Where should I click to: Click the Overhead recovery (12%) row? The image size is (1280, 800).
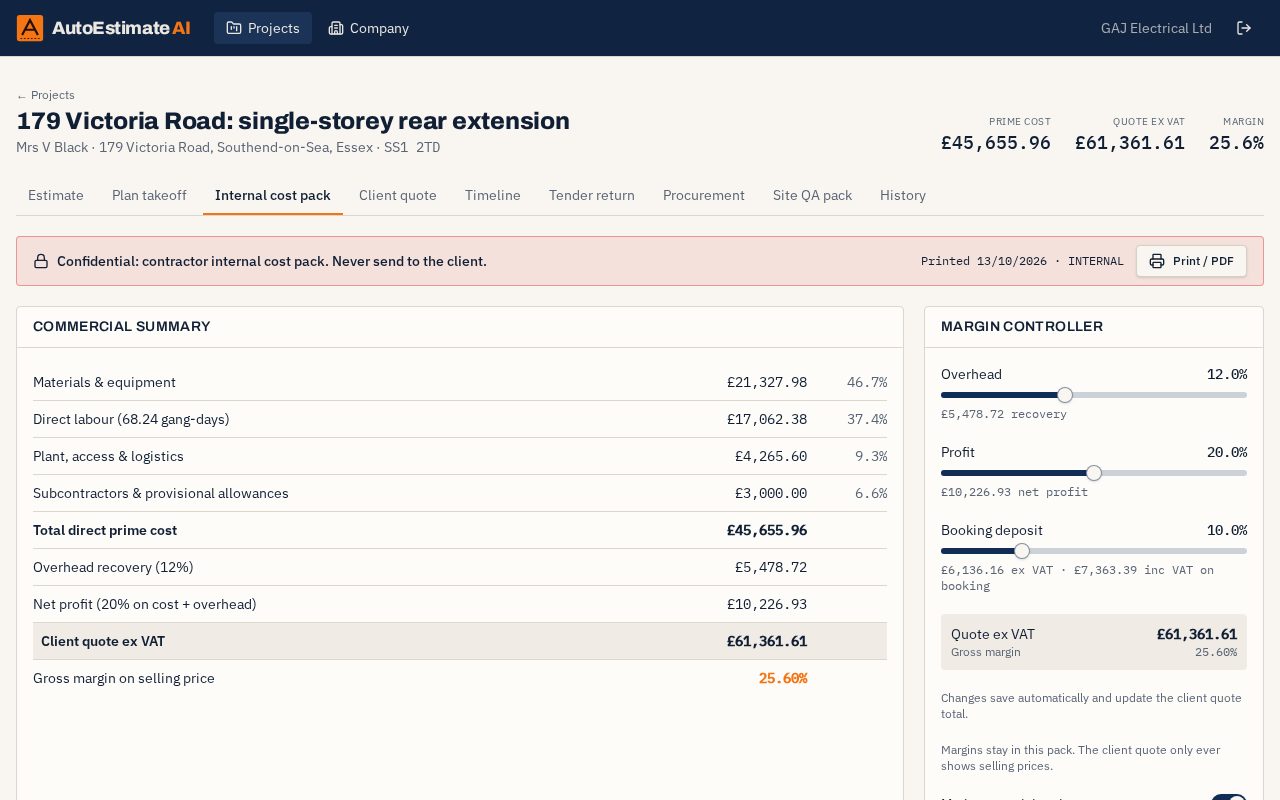(x=460, y=567)
